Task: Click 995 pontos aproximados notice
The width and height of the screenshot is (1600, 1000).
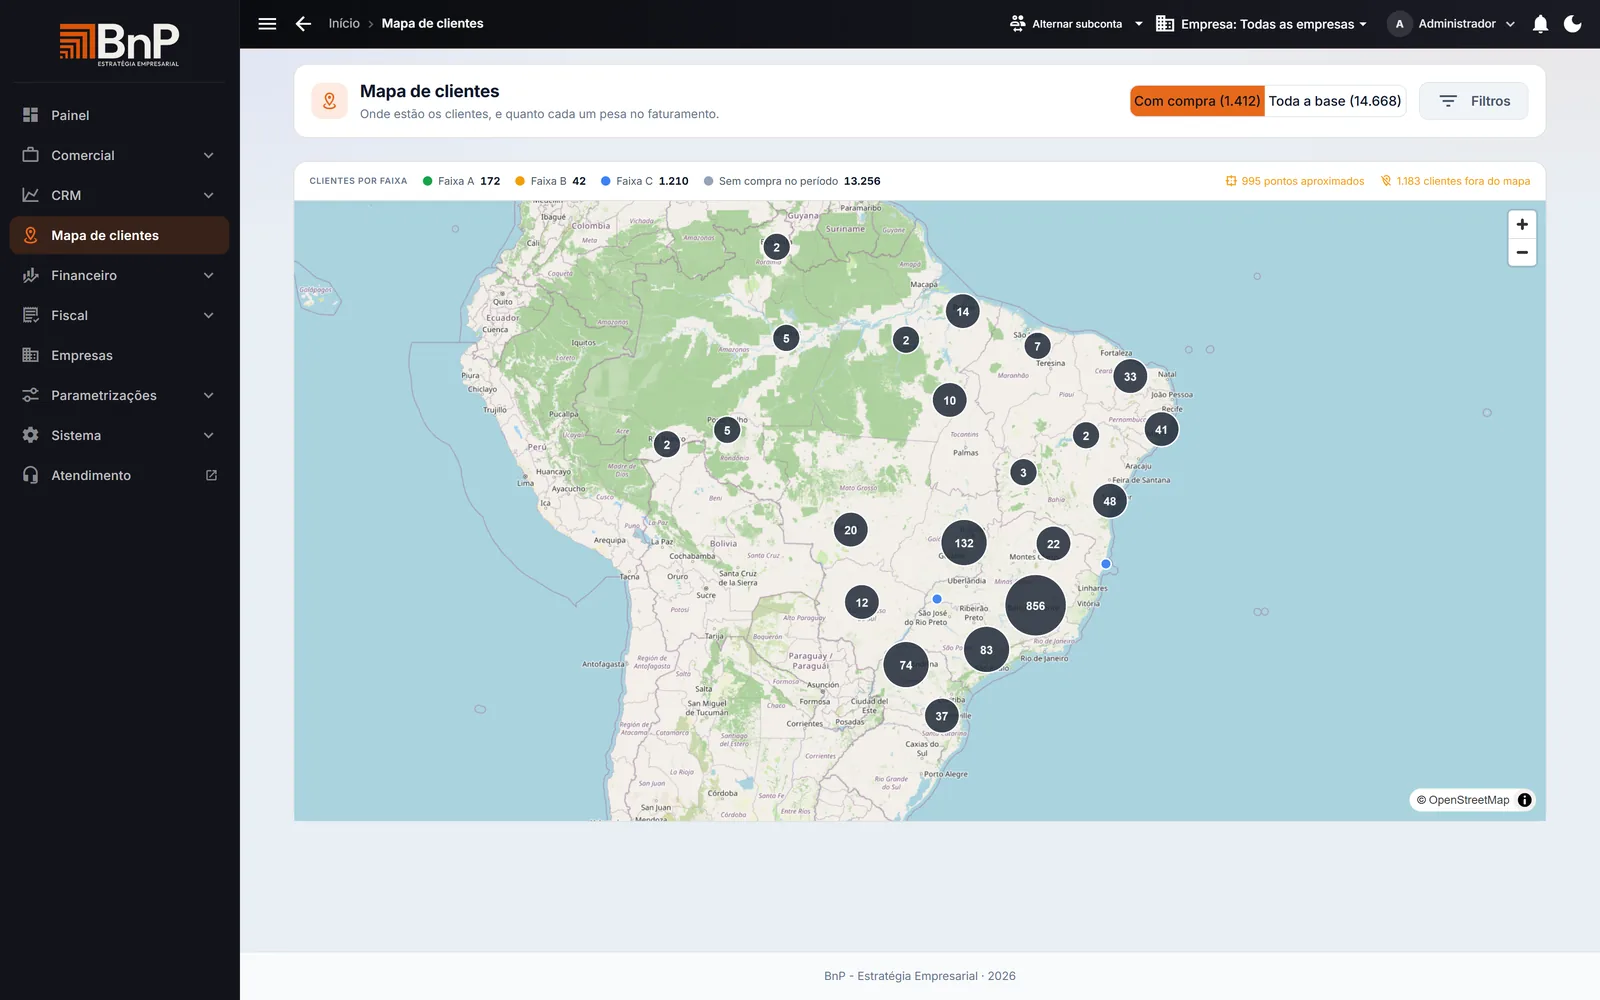Action: pyautogui.click(x=1295, y=181)
